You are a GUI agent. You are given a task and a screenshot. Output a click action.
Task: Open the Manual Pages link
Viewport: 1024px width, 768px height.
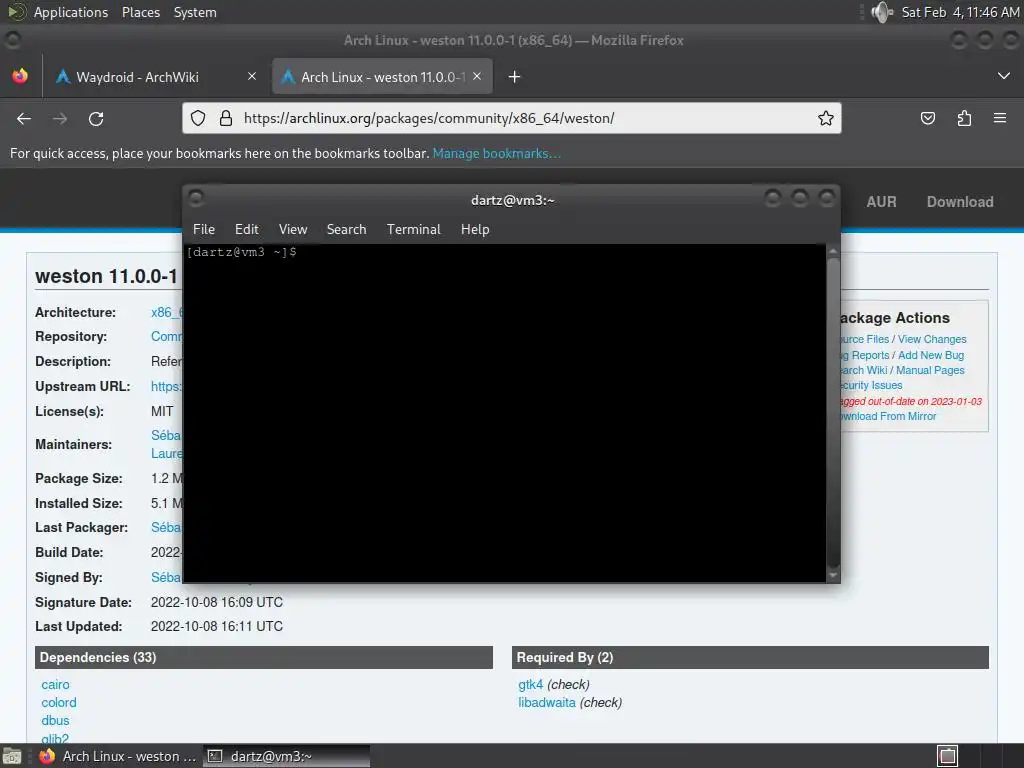pyautogui.click(x=930, y=370)
